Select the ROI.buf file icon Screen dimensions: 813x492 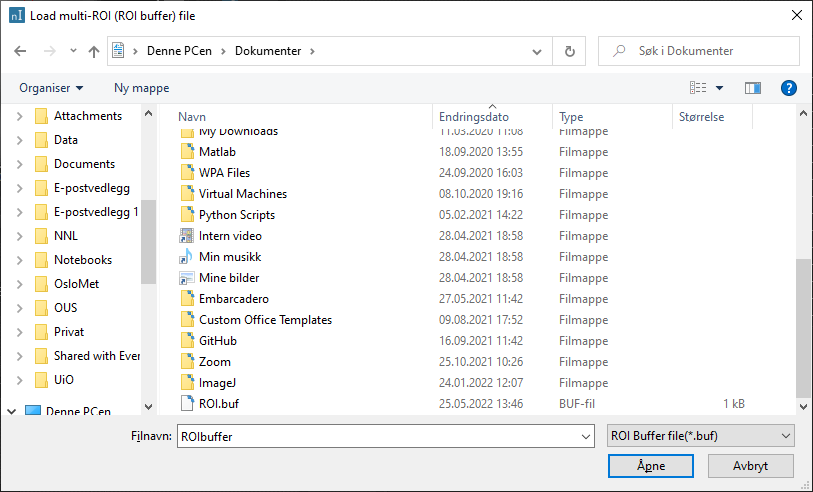(x=186, y=404)
